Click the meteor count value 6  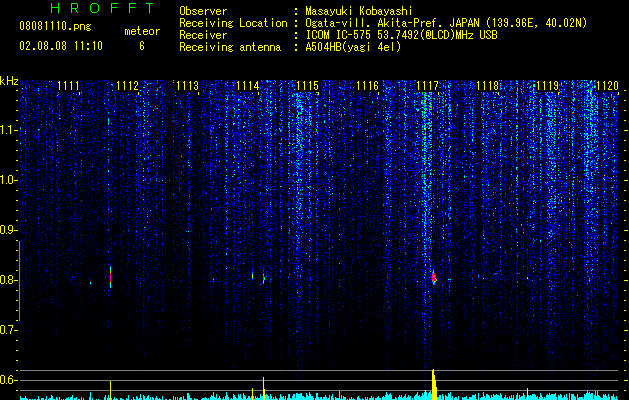142,46
